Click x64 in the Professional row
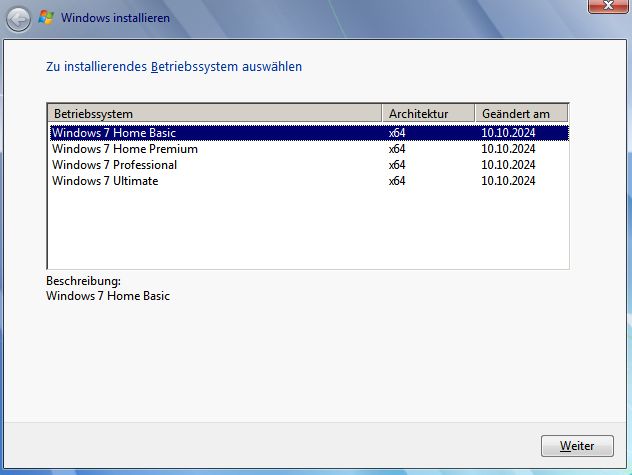The image size is (632, 475). tap(397, 165)
